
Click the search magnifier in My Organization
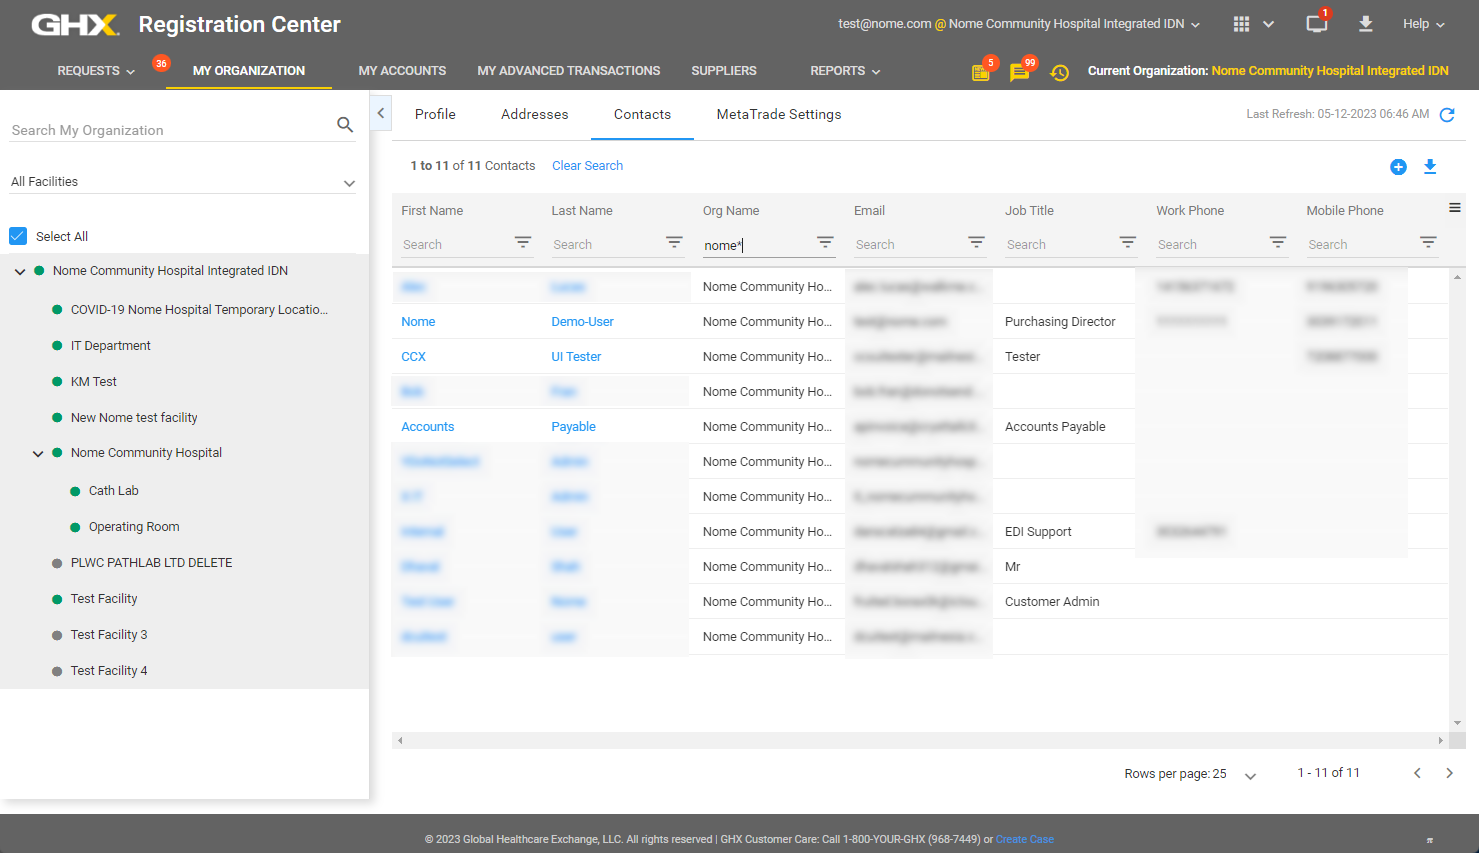(345, 125)
